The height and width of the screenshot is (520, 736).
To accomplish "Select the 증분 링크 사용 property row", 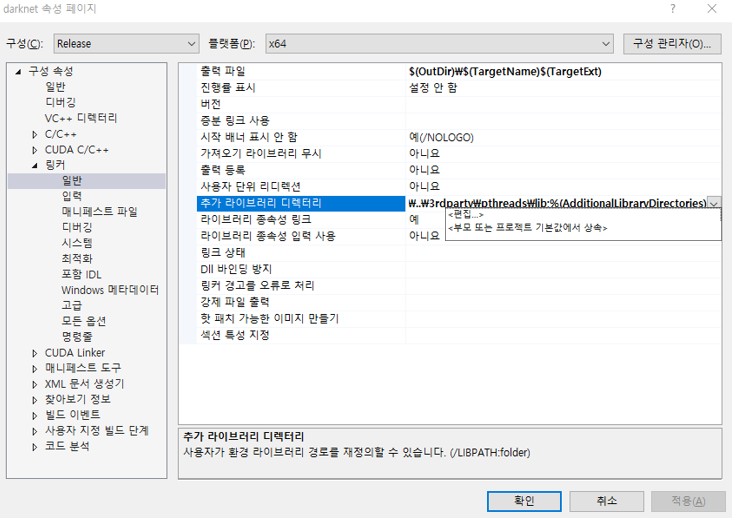I will [459, 121].
